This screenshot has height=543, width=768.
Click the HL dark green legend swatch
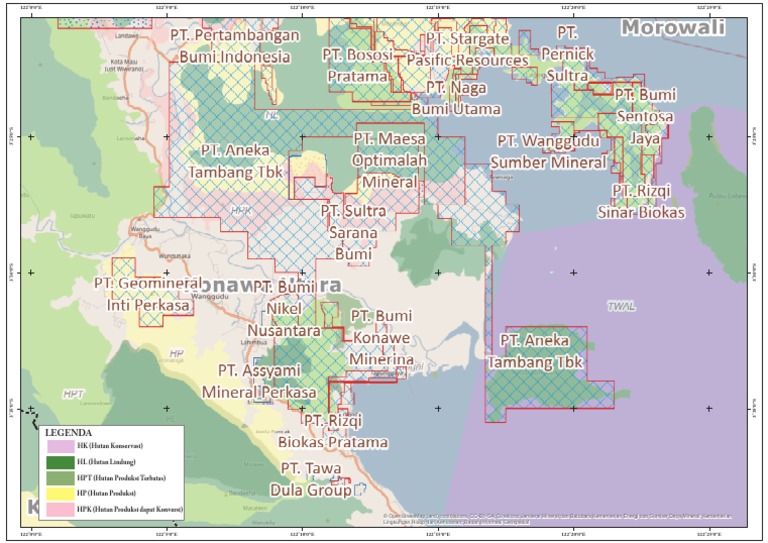(x=61, y=462)
